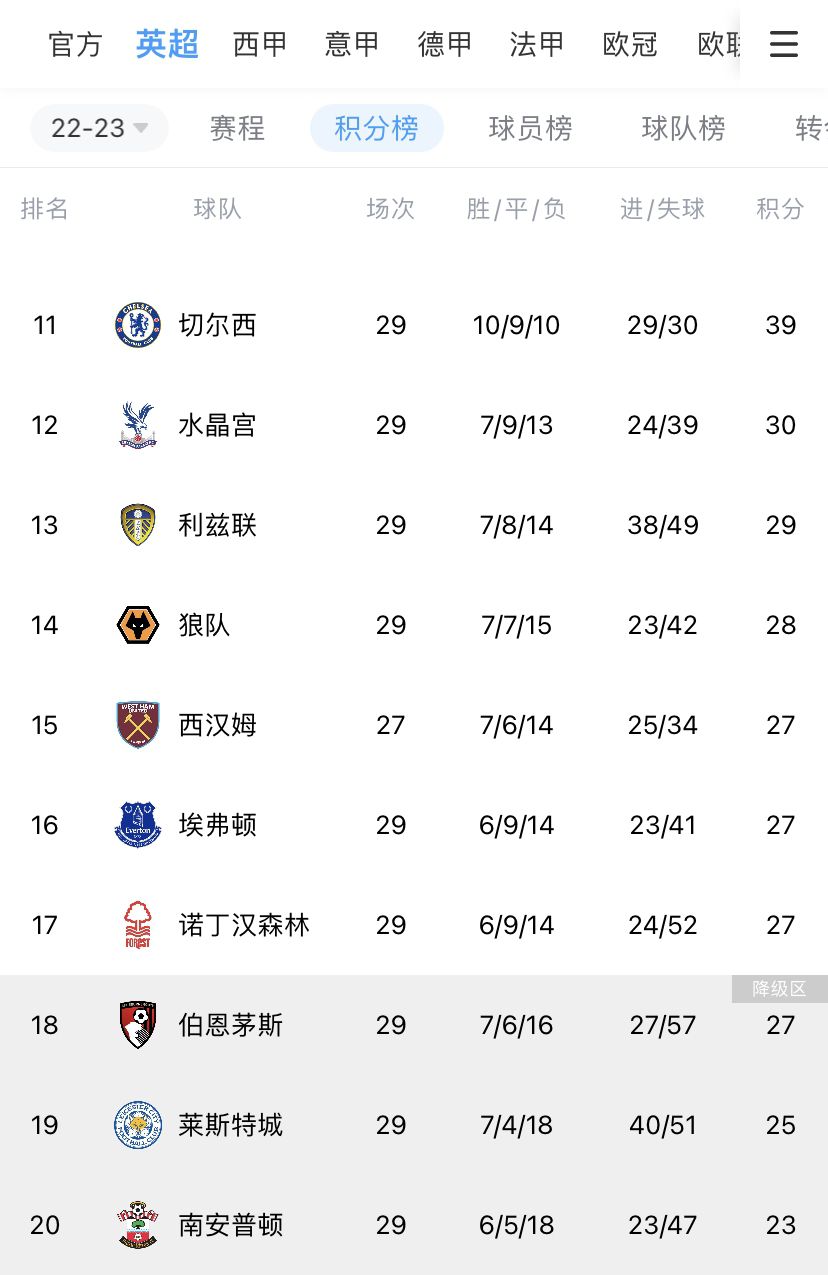Open the 球队榜 team rankings tab
This screenshot has width=828, height=1275.
point(683,128)
